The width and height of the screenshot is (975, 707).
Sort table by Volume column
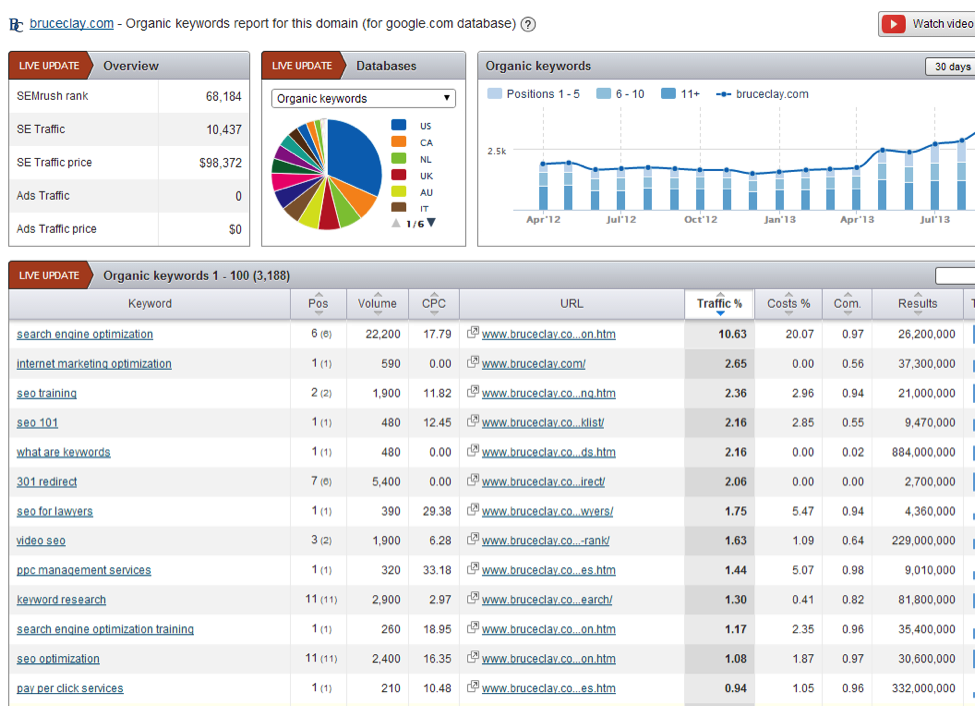[x=377, y=304]
